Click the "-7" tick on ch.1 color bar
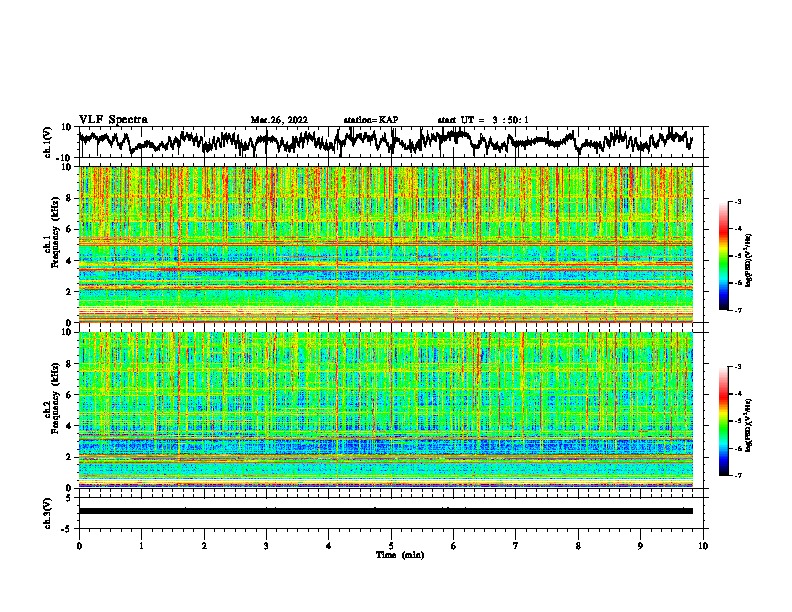This screenshot has height=612, width=792. click(x=738, y=310)
